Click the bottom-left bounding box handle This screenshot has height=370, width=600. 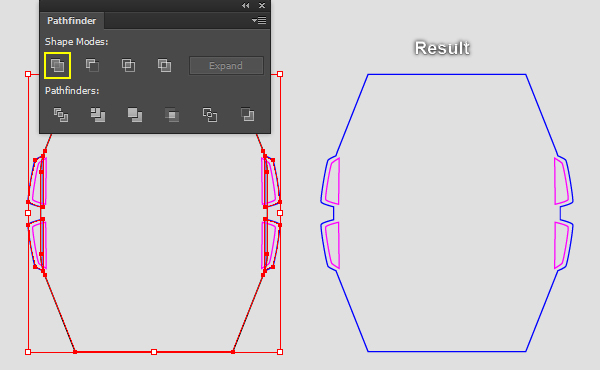[28, 352]
